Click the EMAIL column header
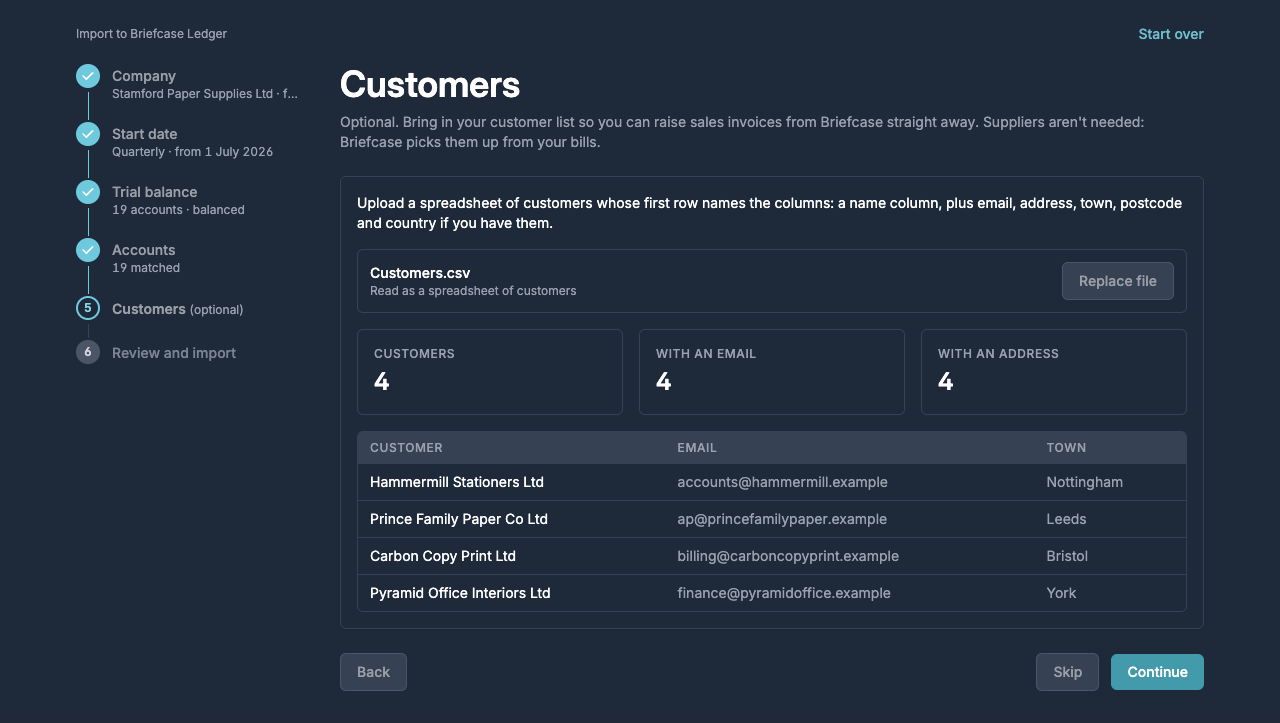Screen dimensions: 1280x723 tap(697, 448)
